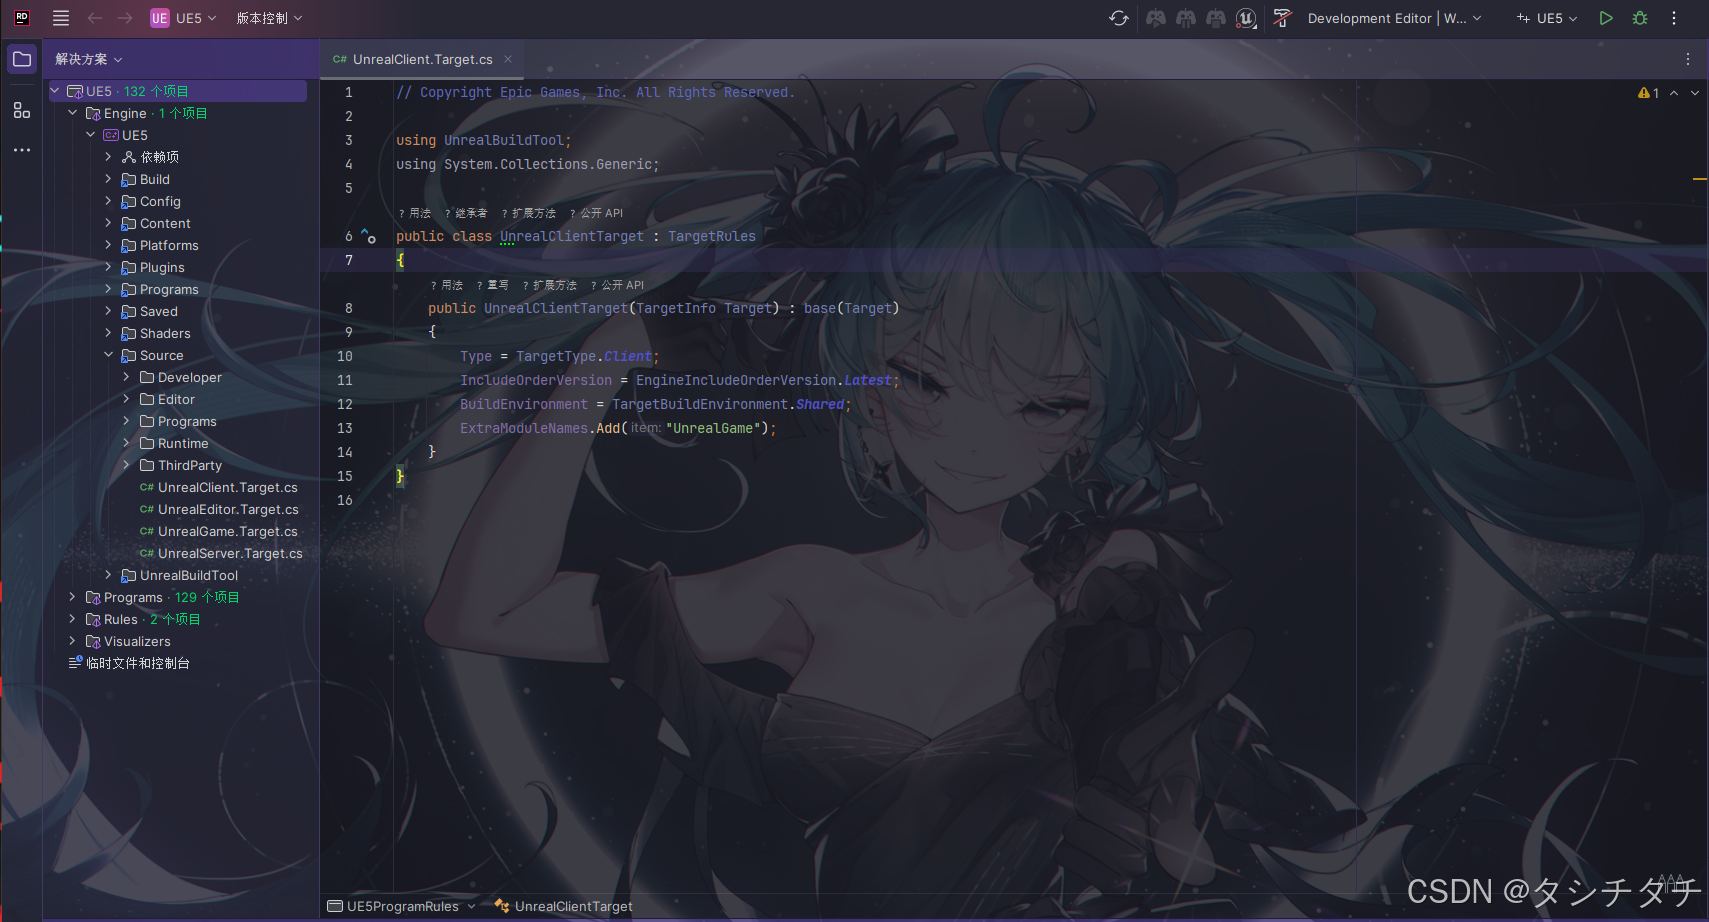Select the Visualizers solution folder
1709x922 pixels.
(x=137, y=641)
